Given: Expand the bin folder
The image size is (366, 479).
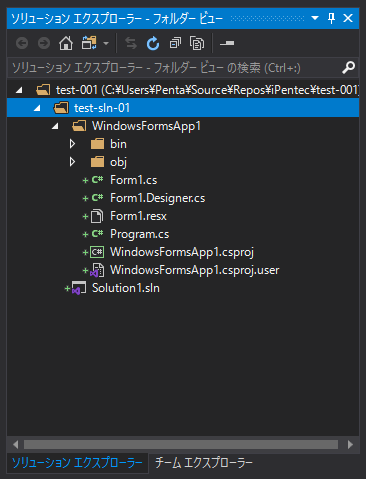Looking at the screenshot, I should (x=72, y=144).
